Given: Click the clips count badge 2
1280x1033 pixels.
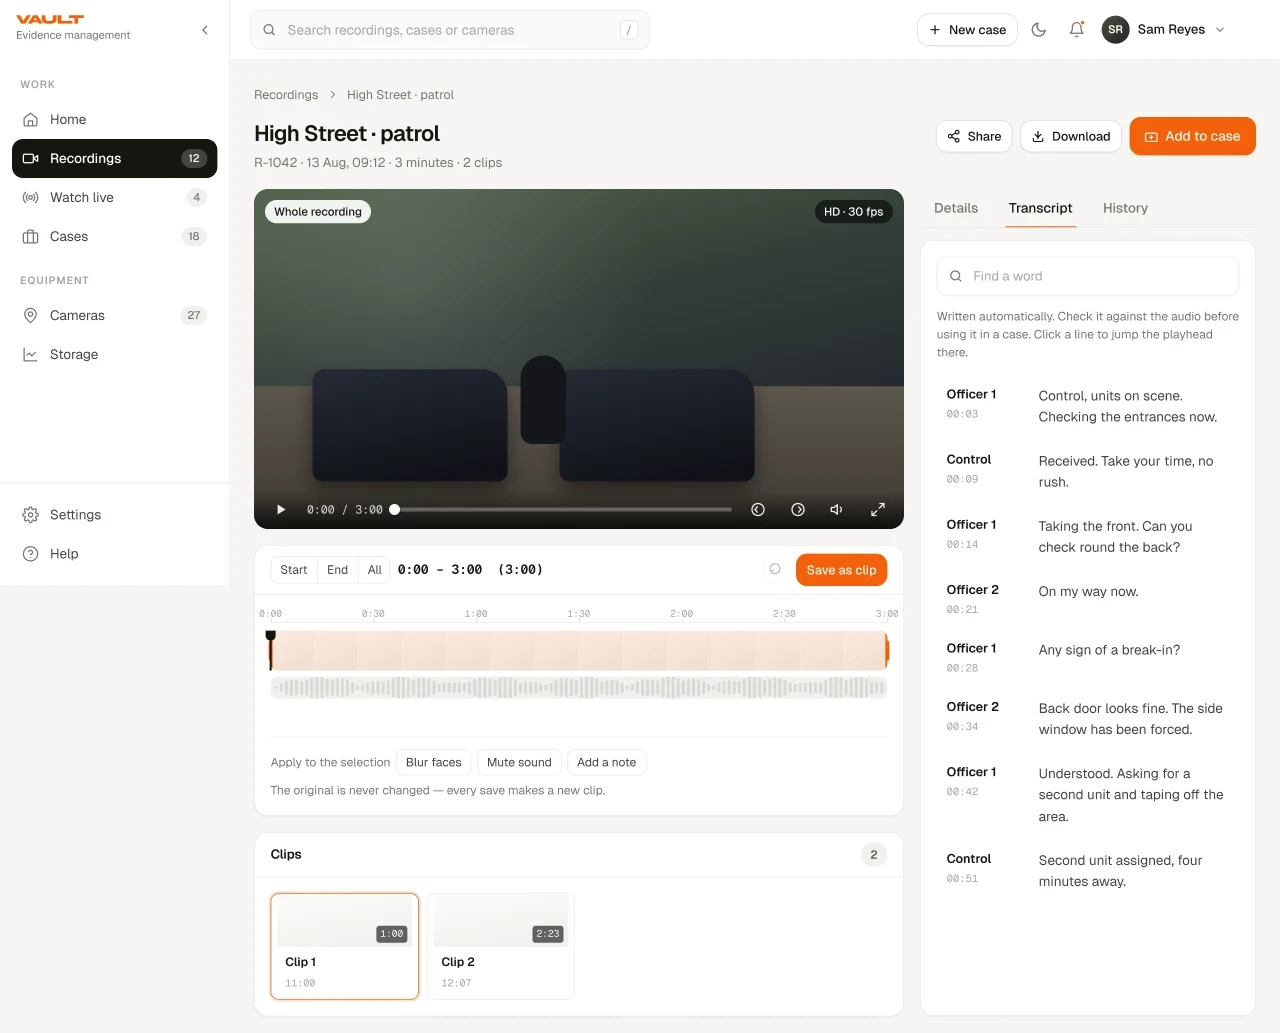Looking at the screenshot, I should click(874, 855).
